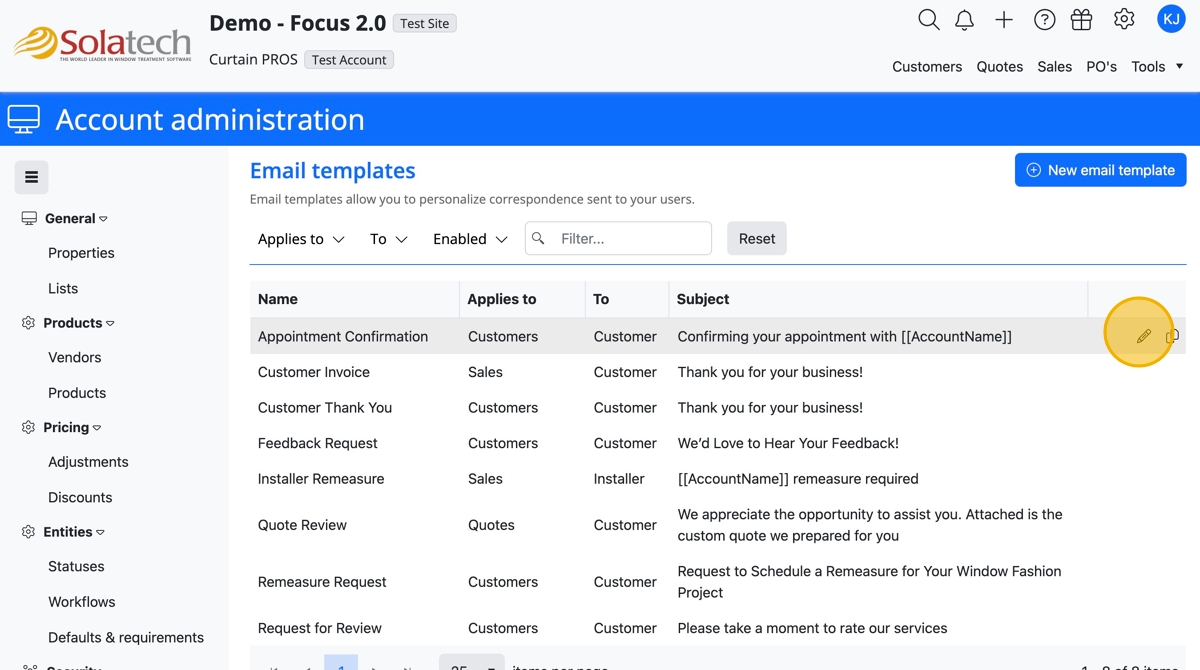Open the notifications bell
1200x670 pixels.
point(964,20)
